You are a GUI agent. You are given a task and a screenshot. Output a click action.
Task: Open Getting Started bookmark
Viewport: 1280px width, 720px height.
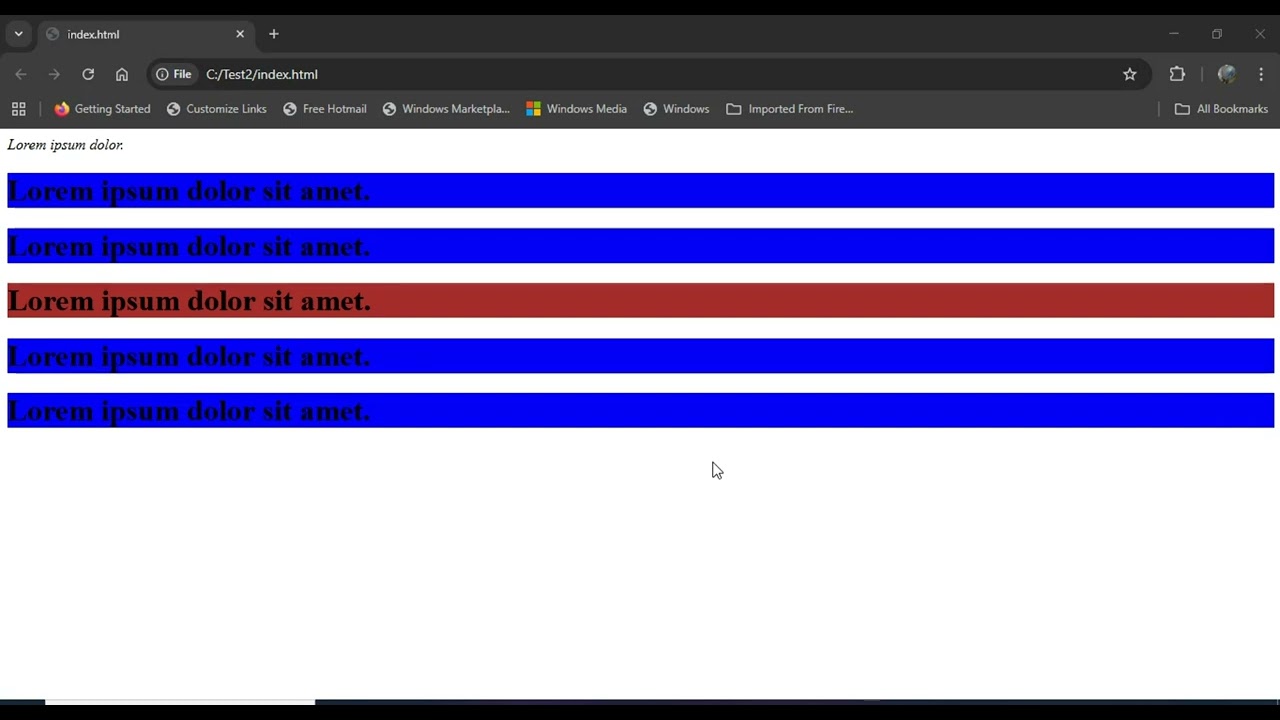[x=102, y=109]
